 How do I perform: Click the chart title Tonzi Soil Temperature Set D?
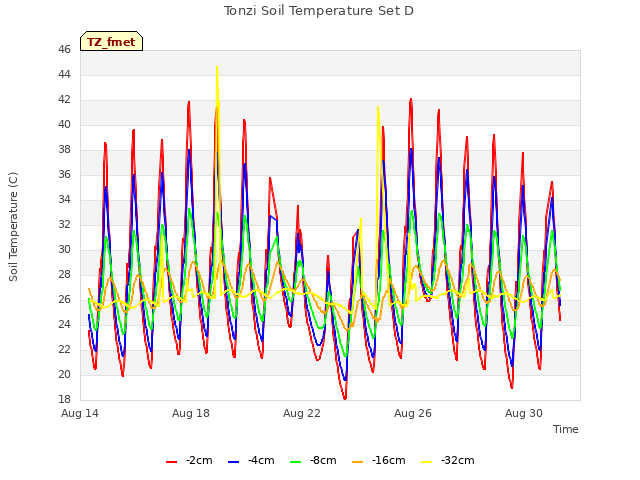point(319,11)
